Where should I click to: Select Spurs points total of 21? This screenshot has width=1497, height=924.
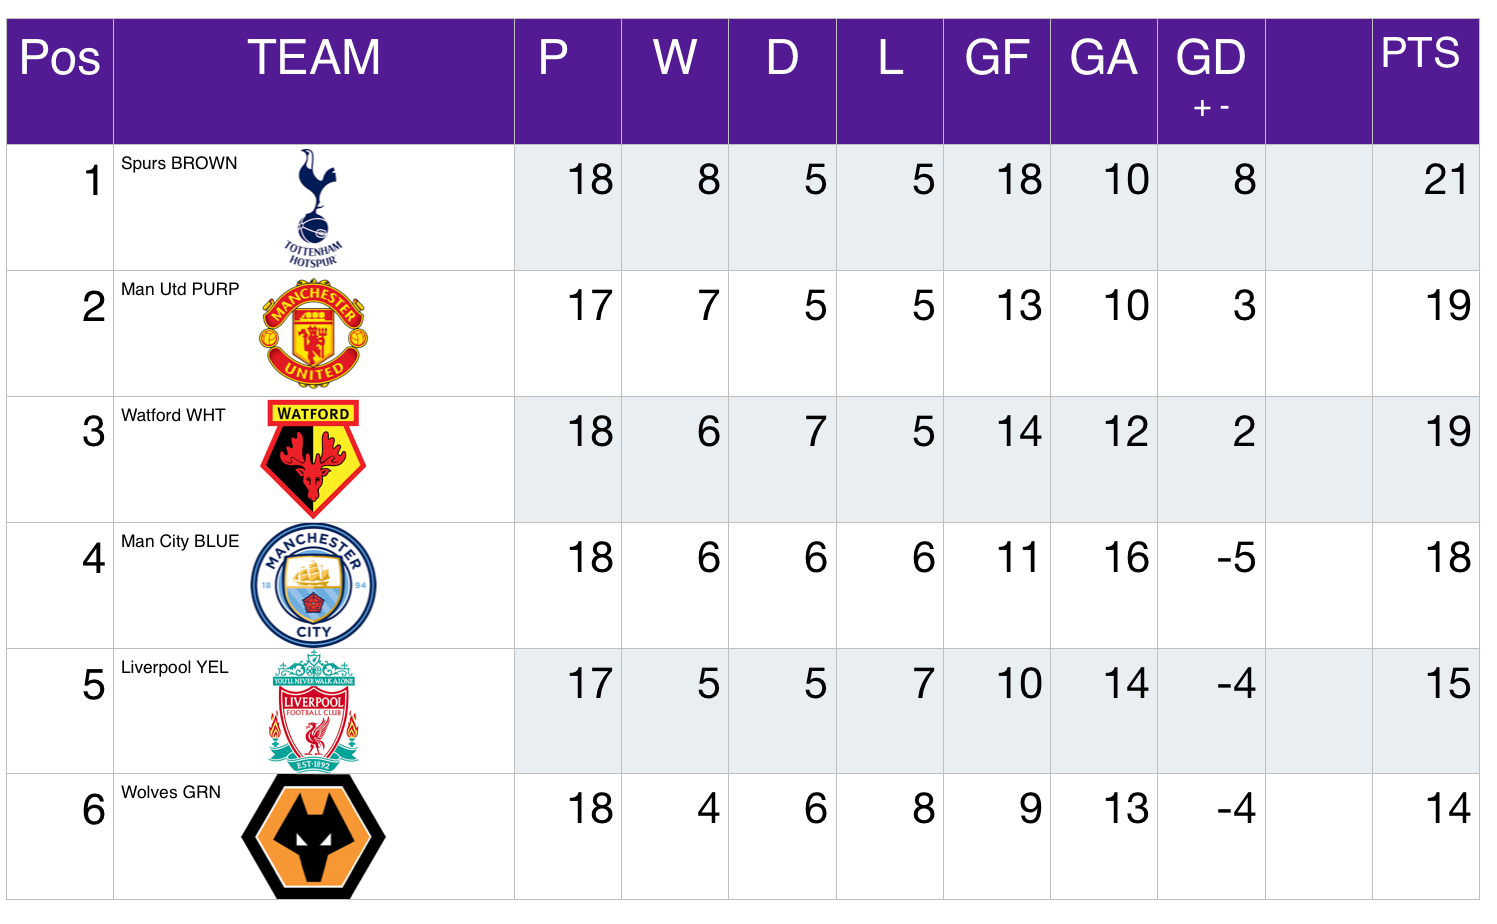pyautogui.click(x=1446, y=180)
